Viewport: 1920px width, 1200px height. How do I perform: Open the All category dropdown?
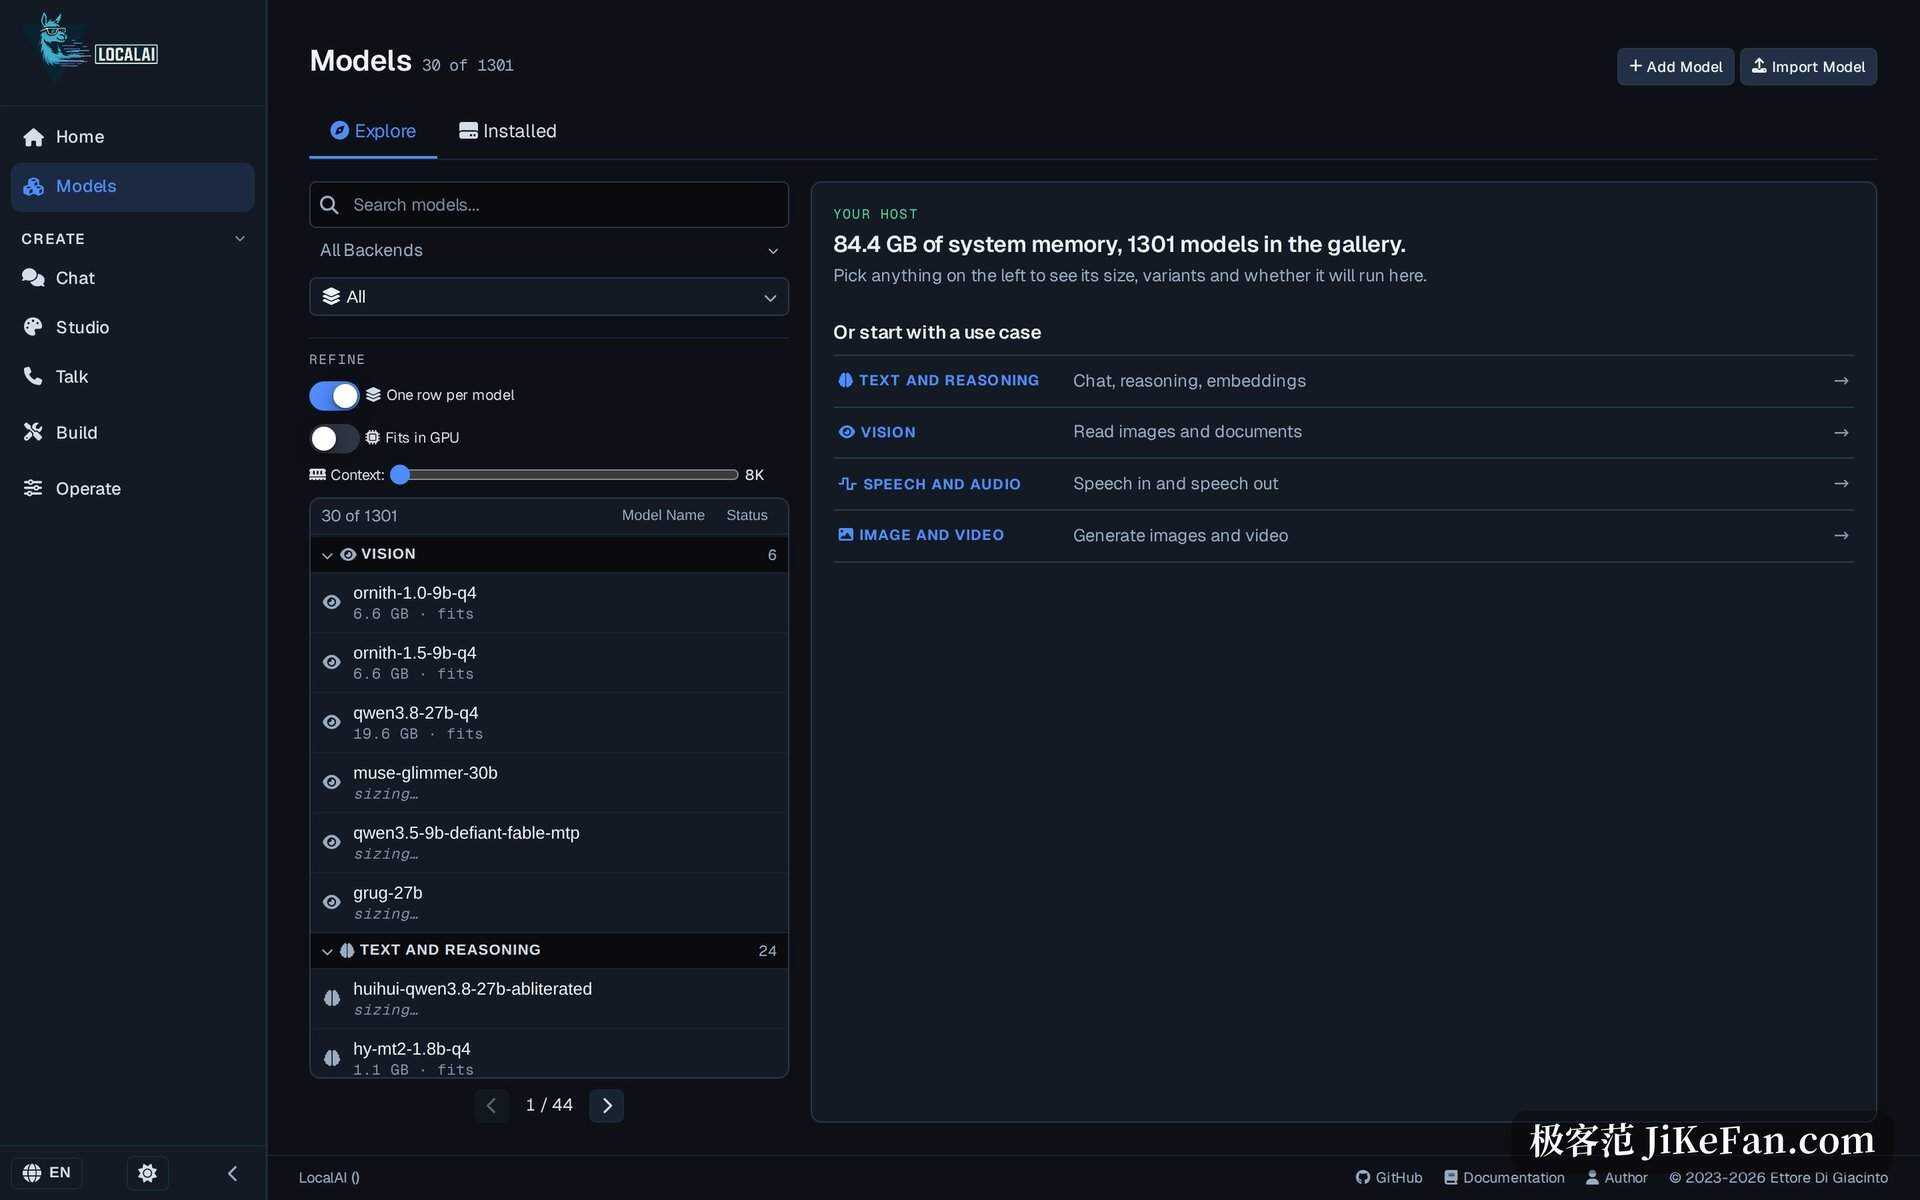pos(549,297)
